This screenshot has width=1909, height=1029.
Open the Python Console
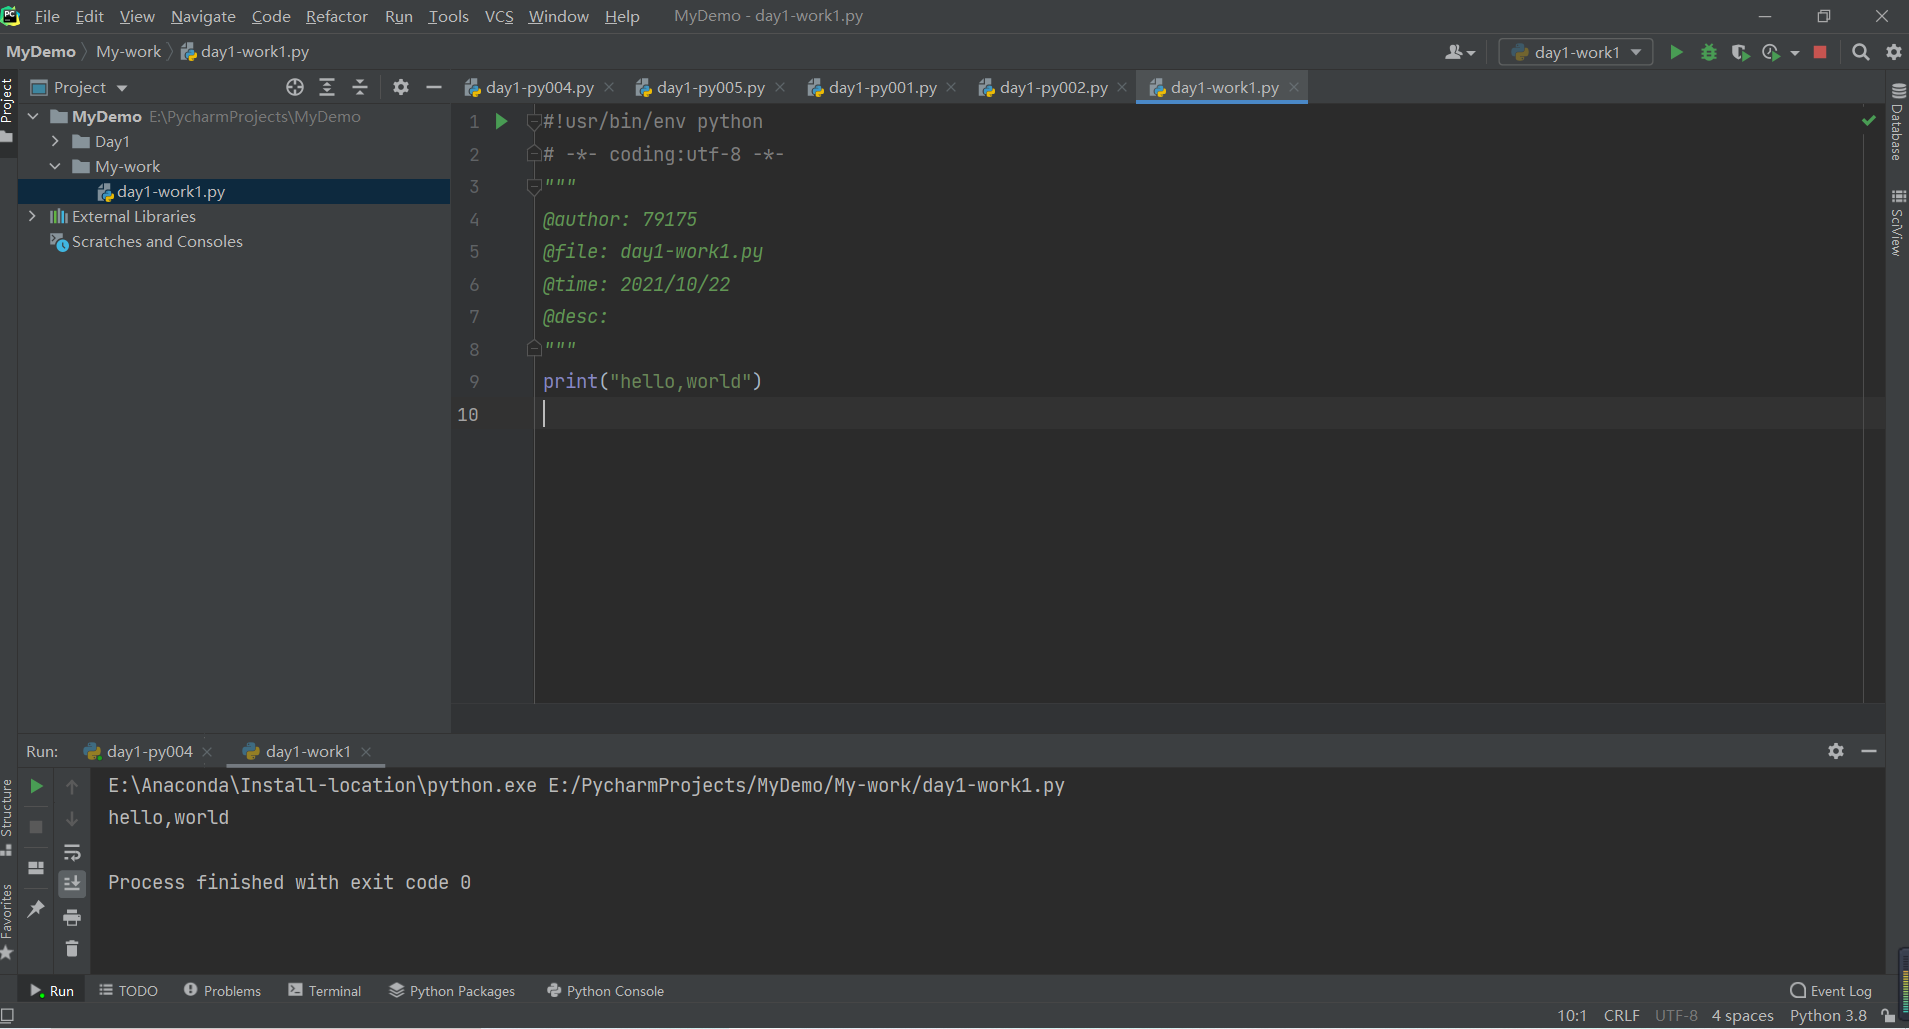606,990
